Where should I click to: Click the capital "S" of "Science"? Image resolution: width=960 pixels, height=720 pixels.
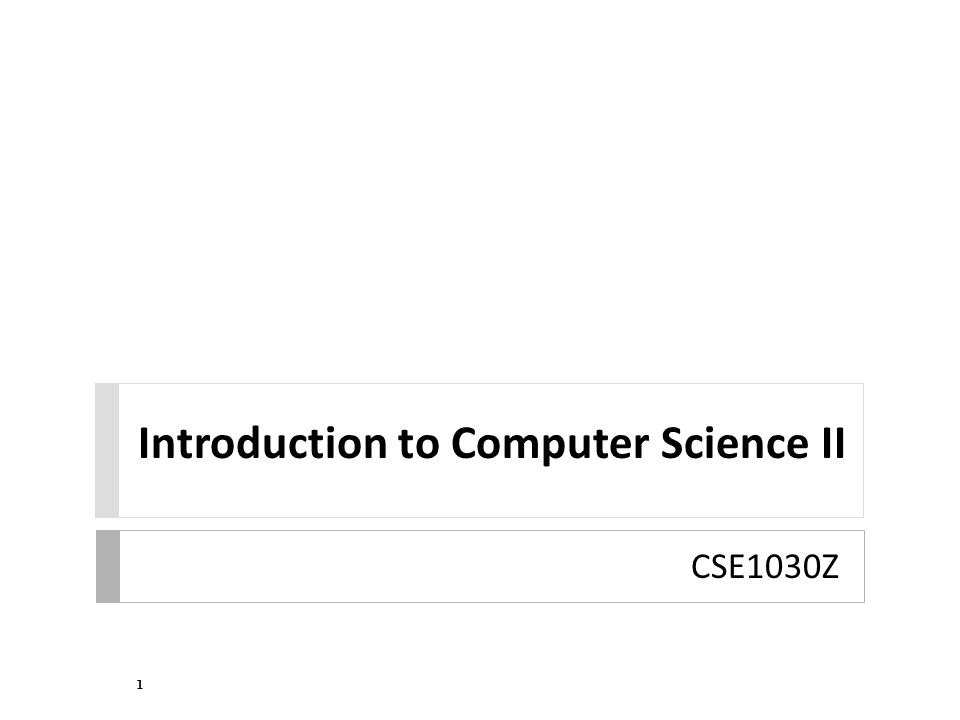coord(672,443)
